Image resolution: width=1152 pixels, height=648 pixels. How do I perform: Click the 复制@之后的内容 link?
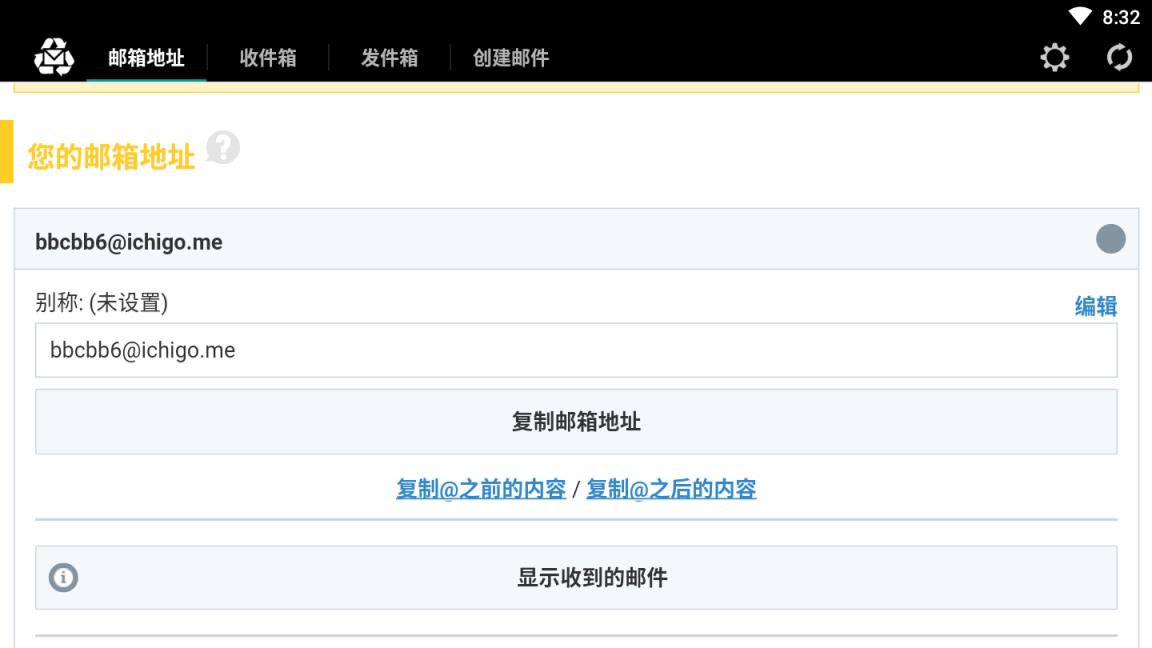671,489
